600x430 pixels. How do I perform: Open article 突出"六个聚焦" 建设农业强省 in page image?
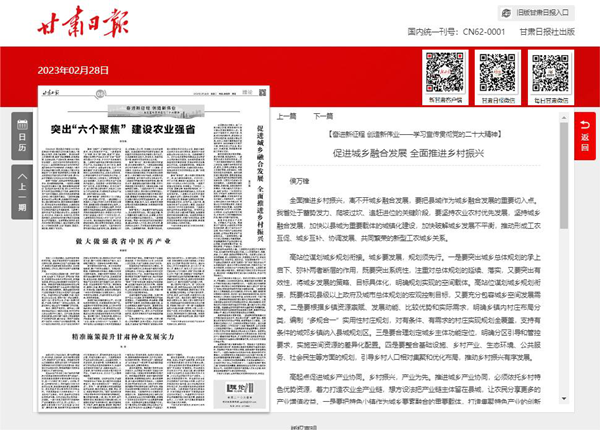coord(123,129)
